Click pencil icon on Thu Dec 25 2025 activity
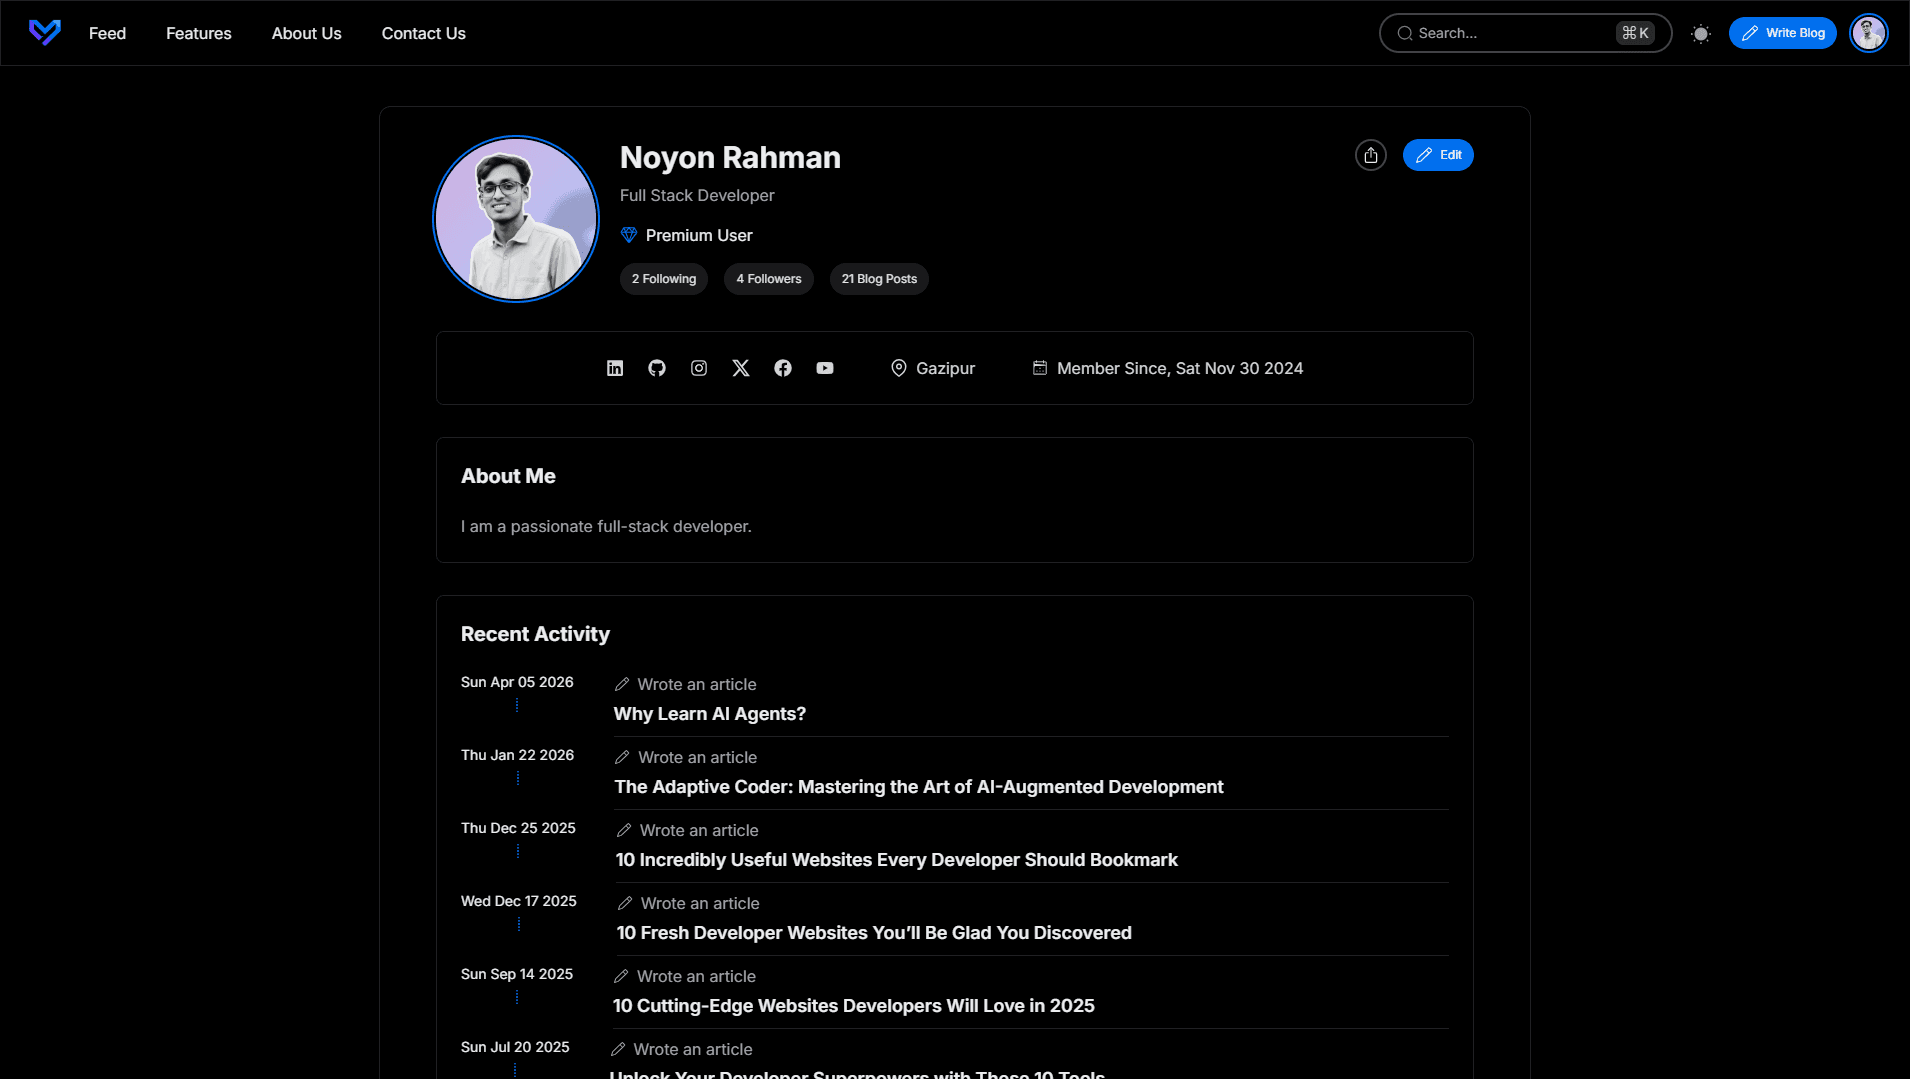This screenshot has width=1910, height=1079. [624, 830]
